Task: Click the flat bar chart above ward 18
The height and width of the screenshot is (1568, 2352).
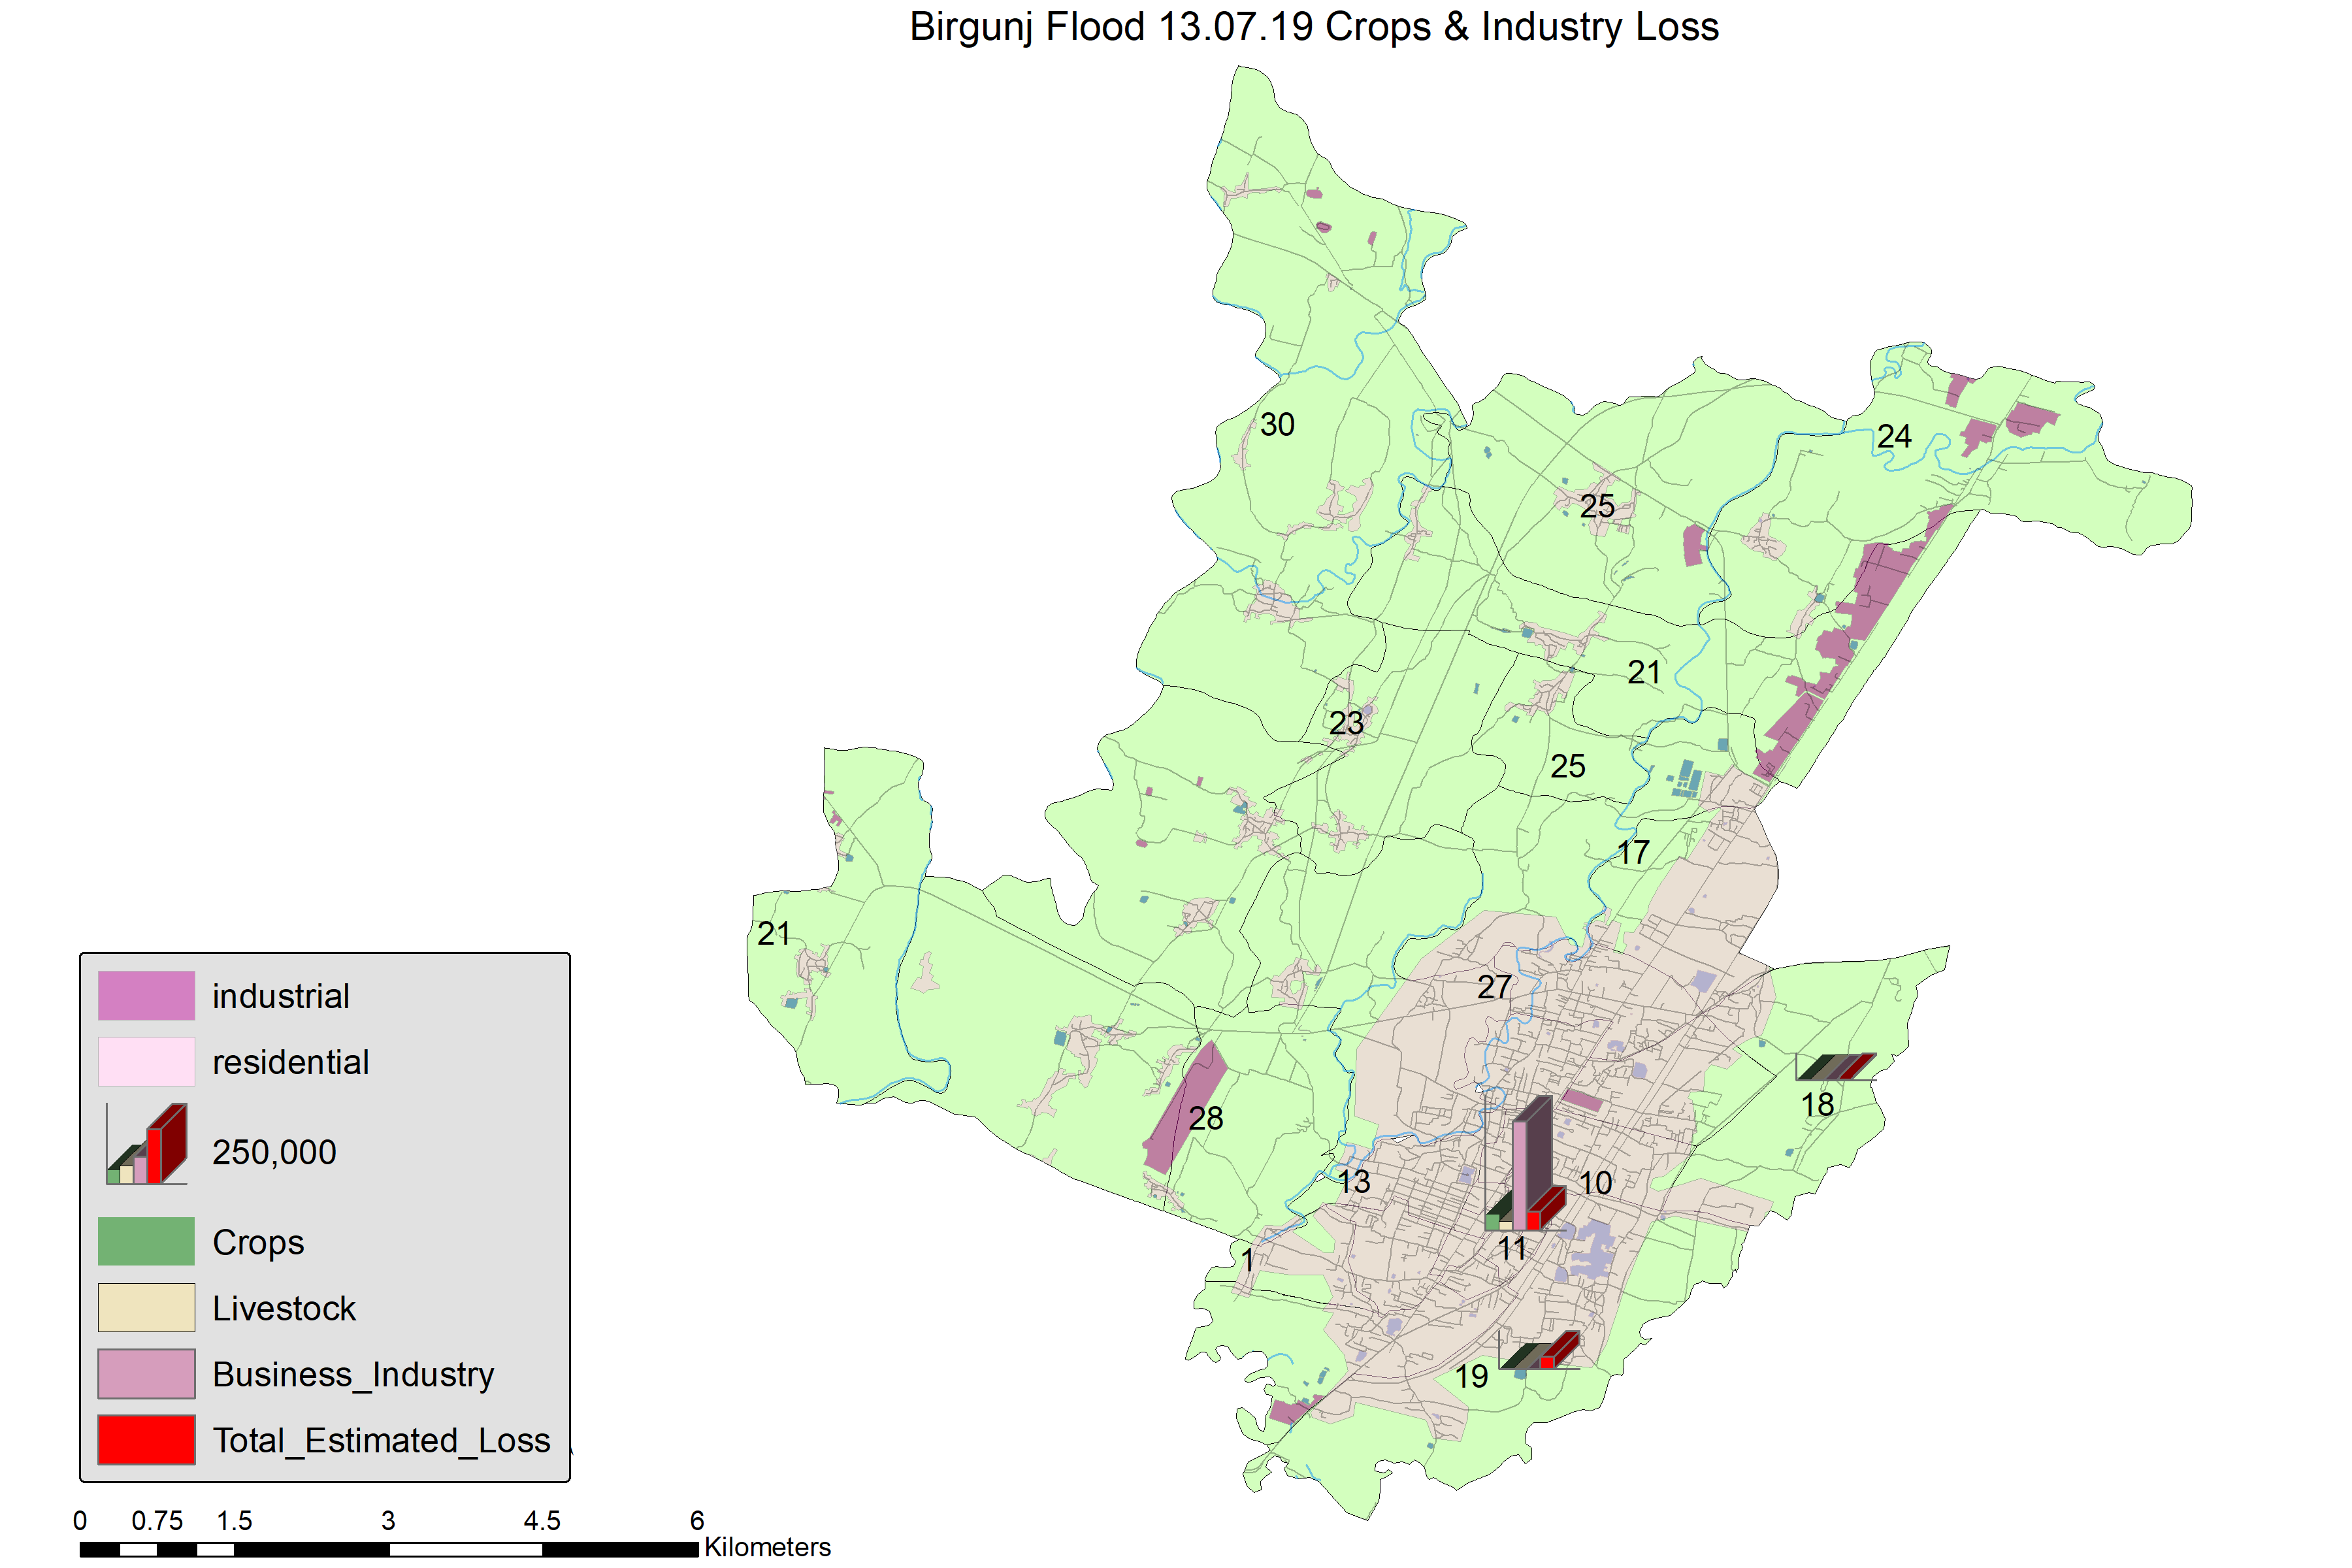Action: [x=1836, y=1067]
